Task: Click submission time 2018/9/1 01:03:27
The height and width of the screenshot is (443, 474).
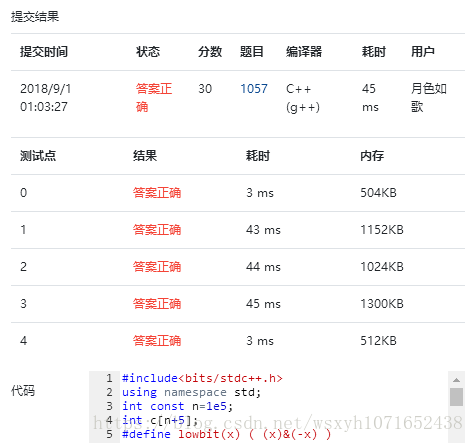Action: (45, 98)
